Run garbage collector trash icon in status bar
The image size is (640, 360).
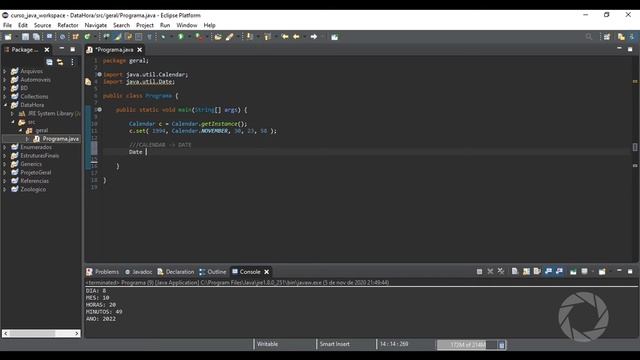[502, 345]
